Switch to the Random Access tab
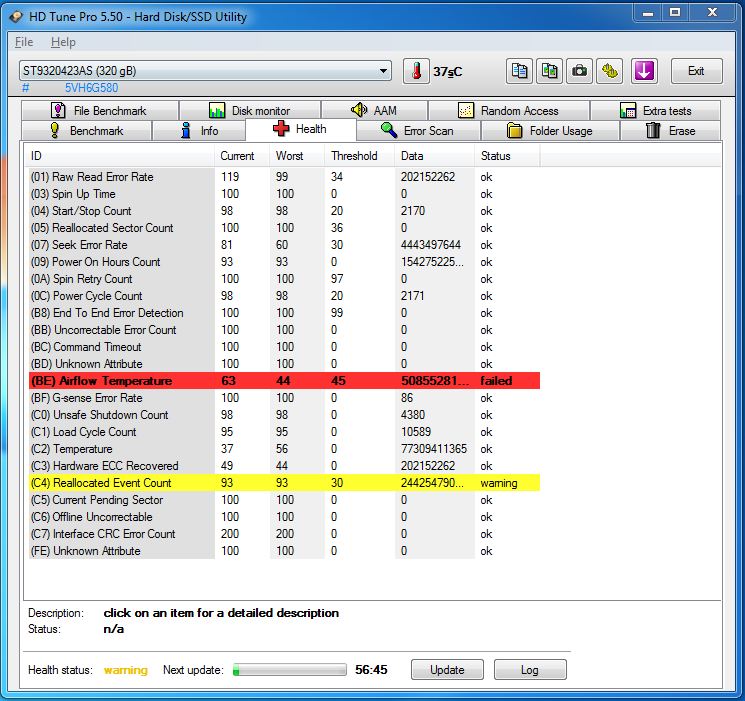Screen dimensions: 745x701 point(508,111)
